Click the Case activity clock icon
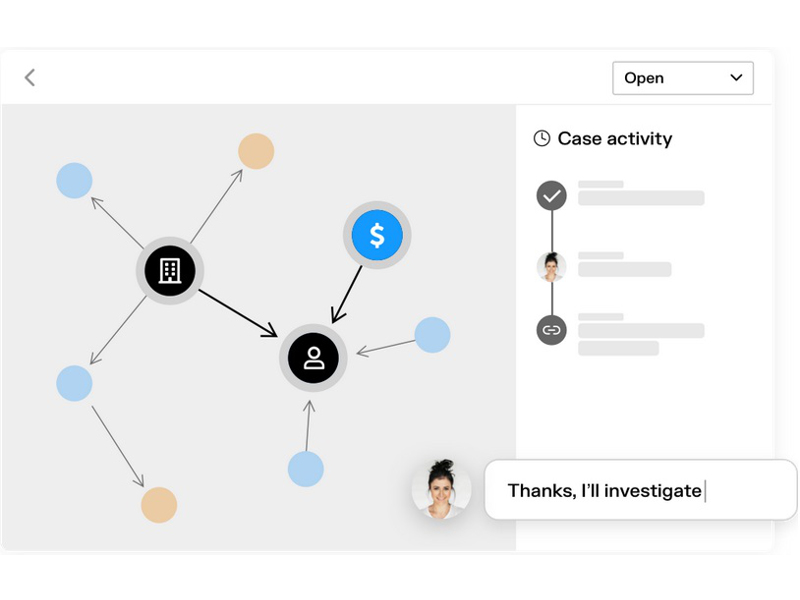This screenshot has height=600, width=800. point(542,139)
